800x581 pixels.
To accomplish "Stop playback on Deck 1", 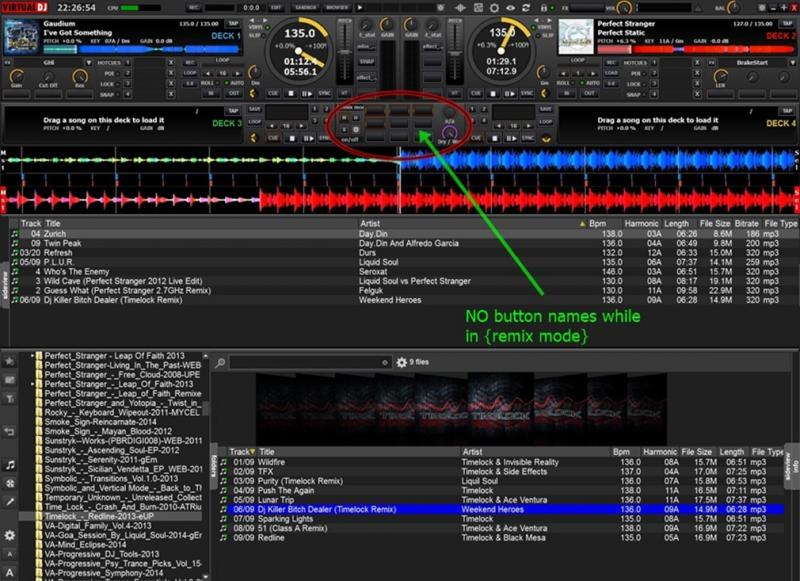I will point(291,93).
